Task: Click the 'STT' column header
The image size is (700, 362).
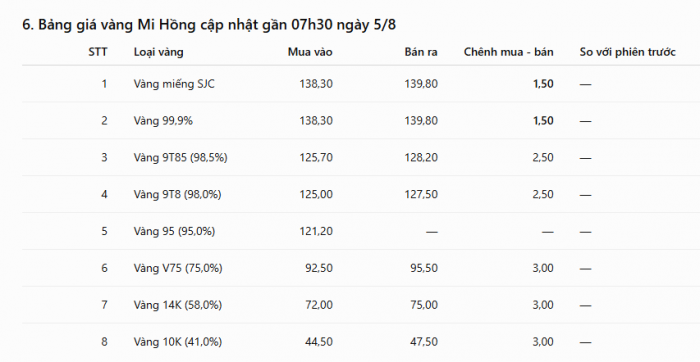Action: tap(98, 52)
